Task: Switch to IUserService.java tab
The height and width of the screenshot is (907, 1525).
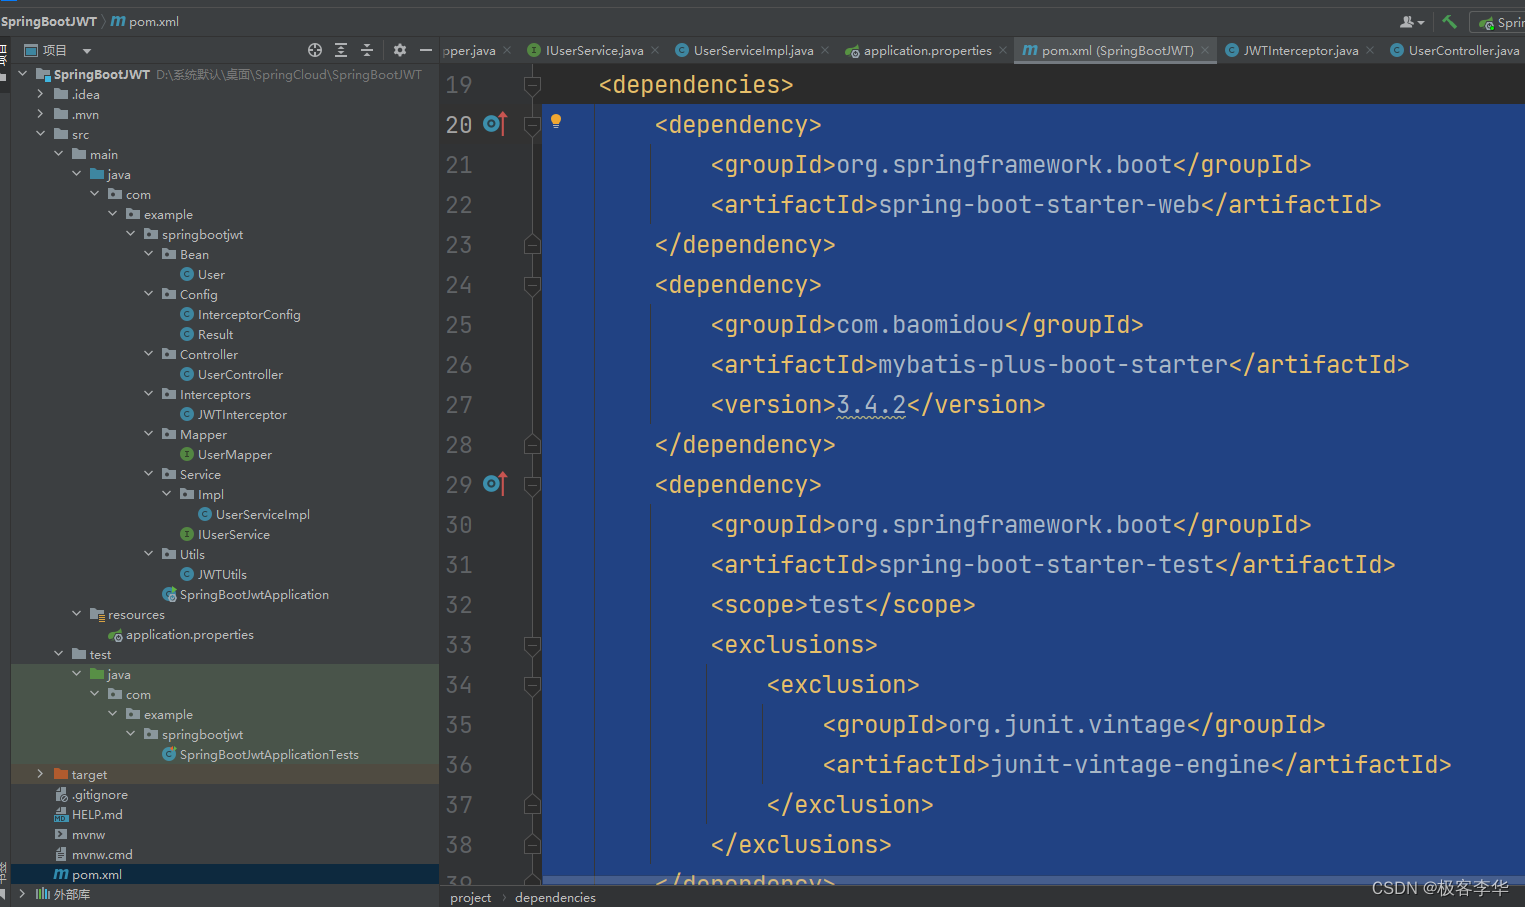Action: [x=594, y=50]
